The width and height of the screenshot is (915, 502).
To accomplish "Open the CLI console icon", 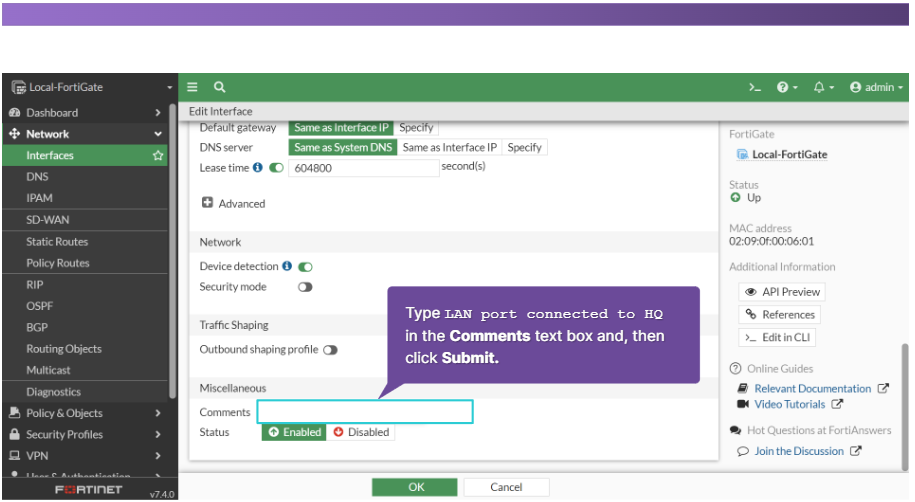I will click(755, 88).
